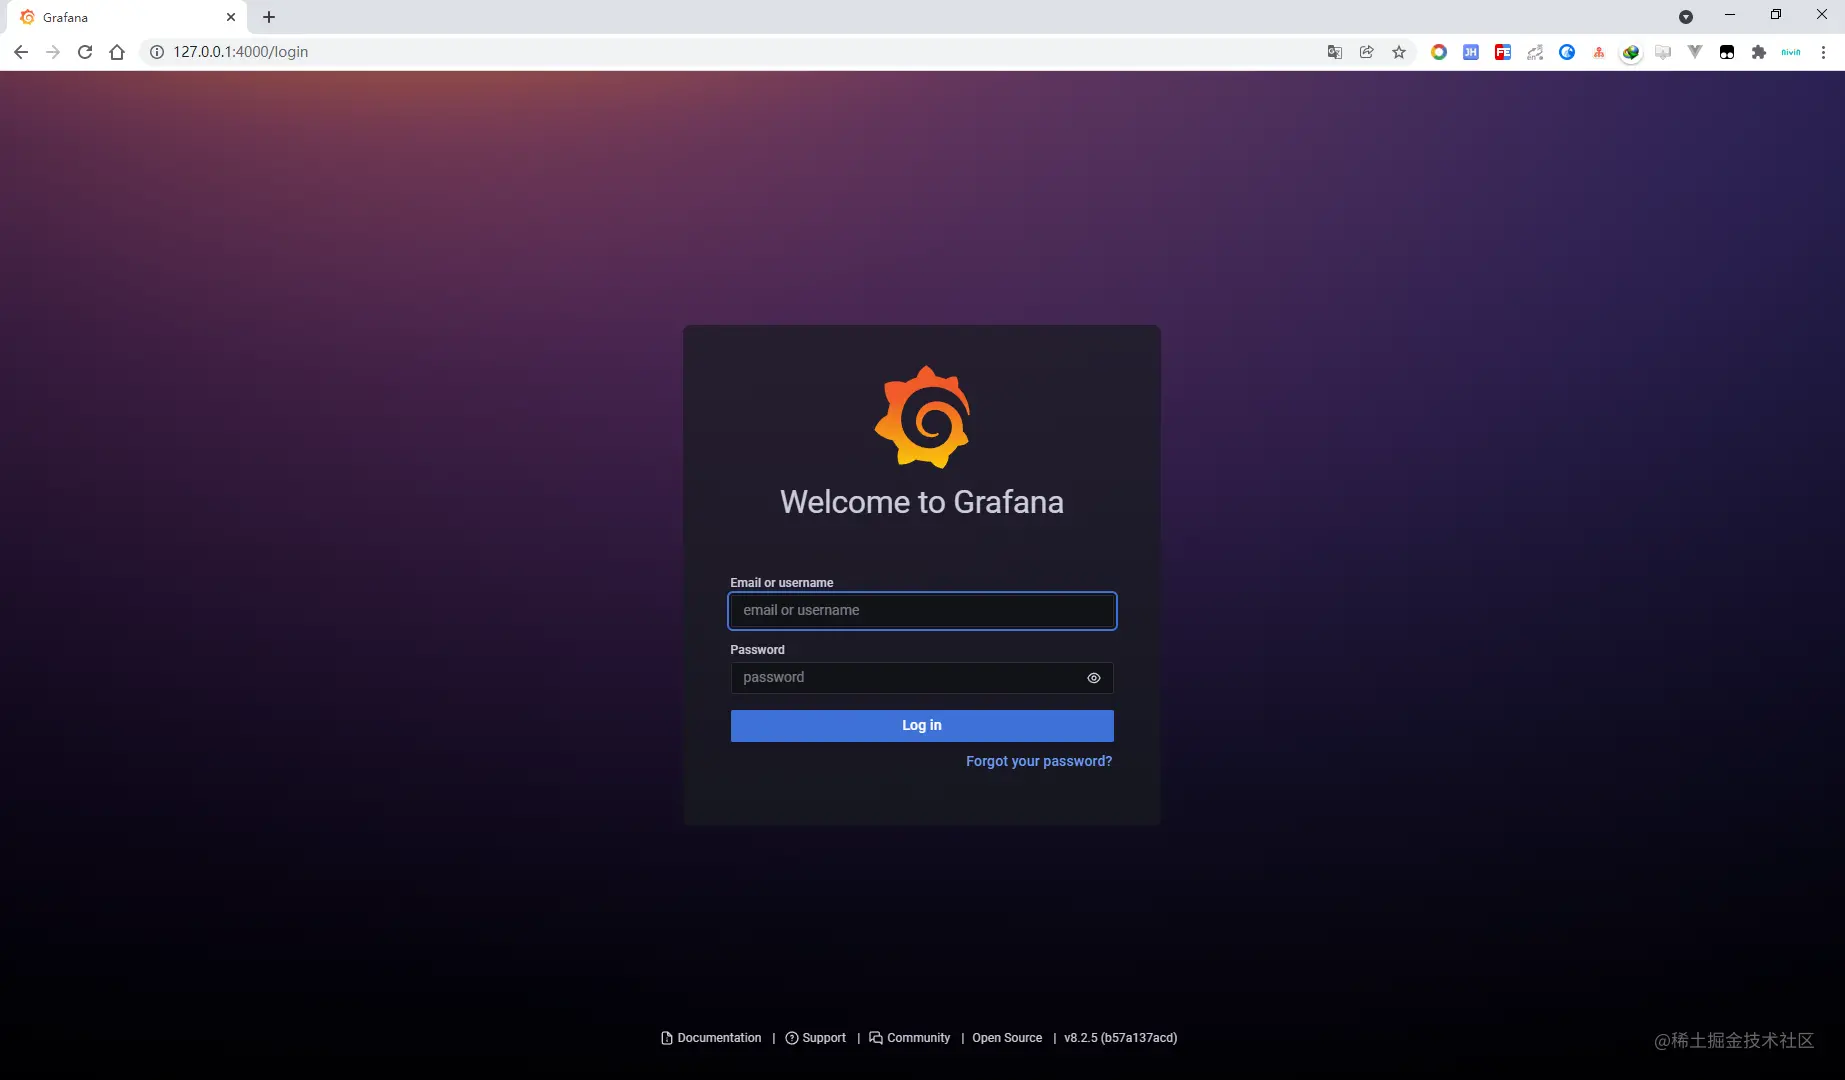The image size is (1845, 1080).
Task: Click the translate page icon in address bar
Action: pyautogui.click(x=1335, y=52)
